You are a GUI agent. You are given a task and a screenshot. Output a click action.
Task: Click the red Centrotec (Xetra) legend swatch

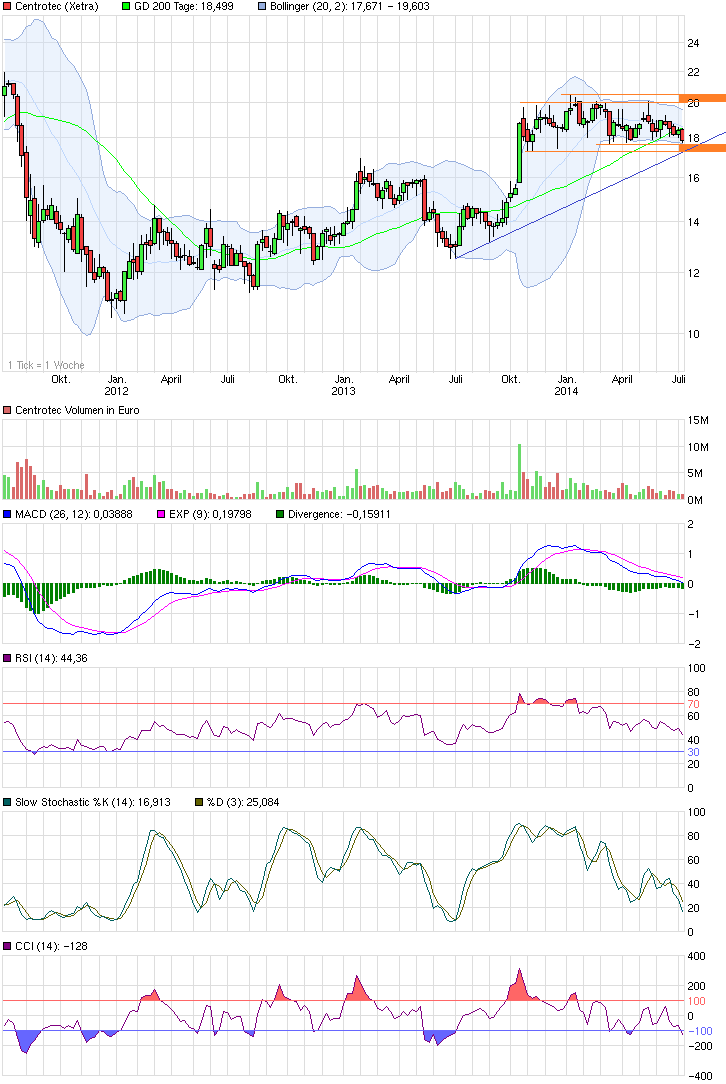point(7,6)
